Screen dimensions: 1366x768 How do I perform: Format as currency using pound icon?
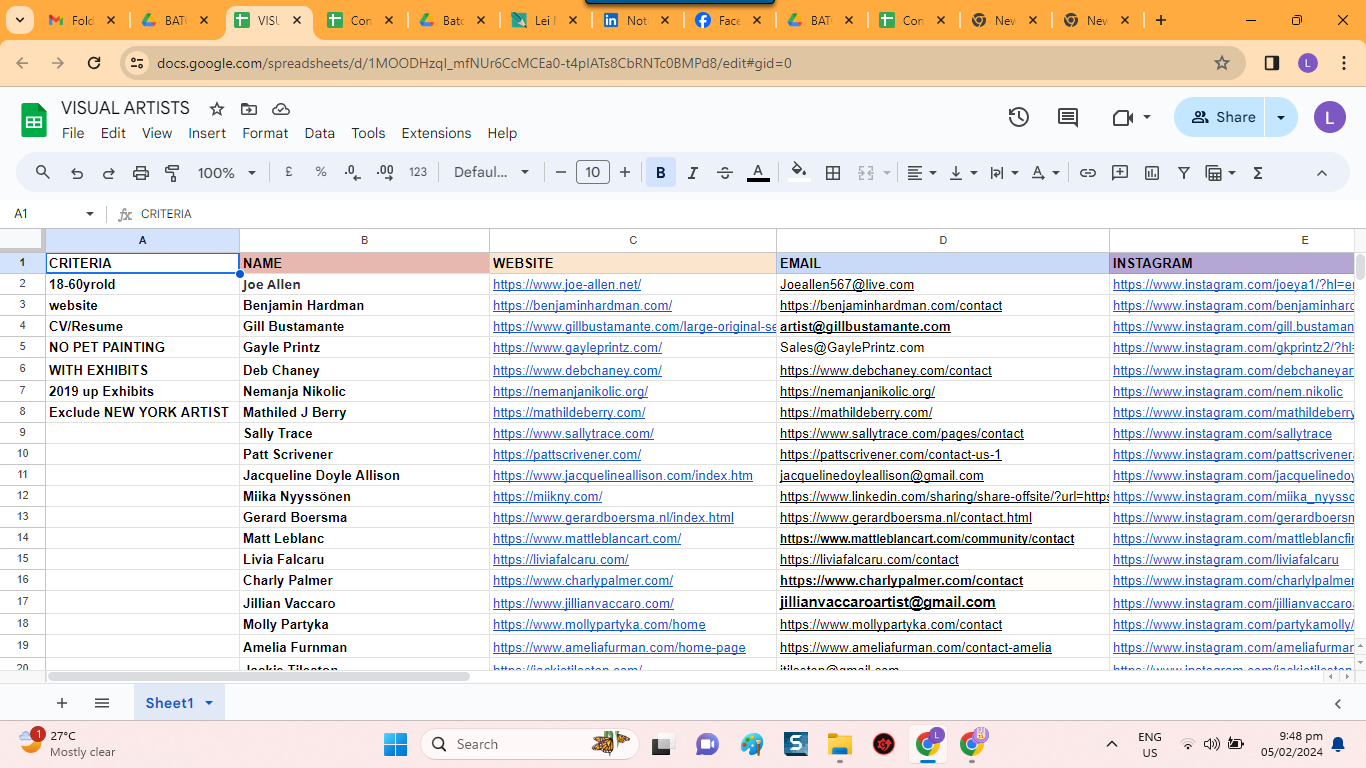(x=289, y=172)
